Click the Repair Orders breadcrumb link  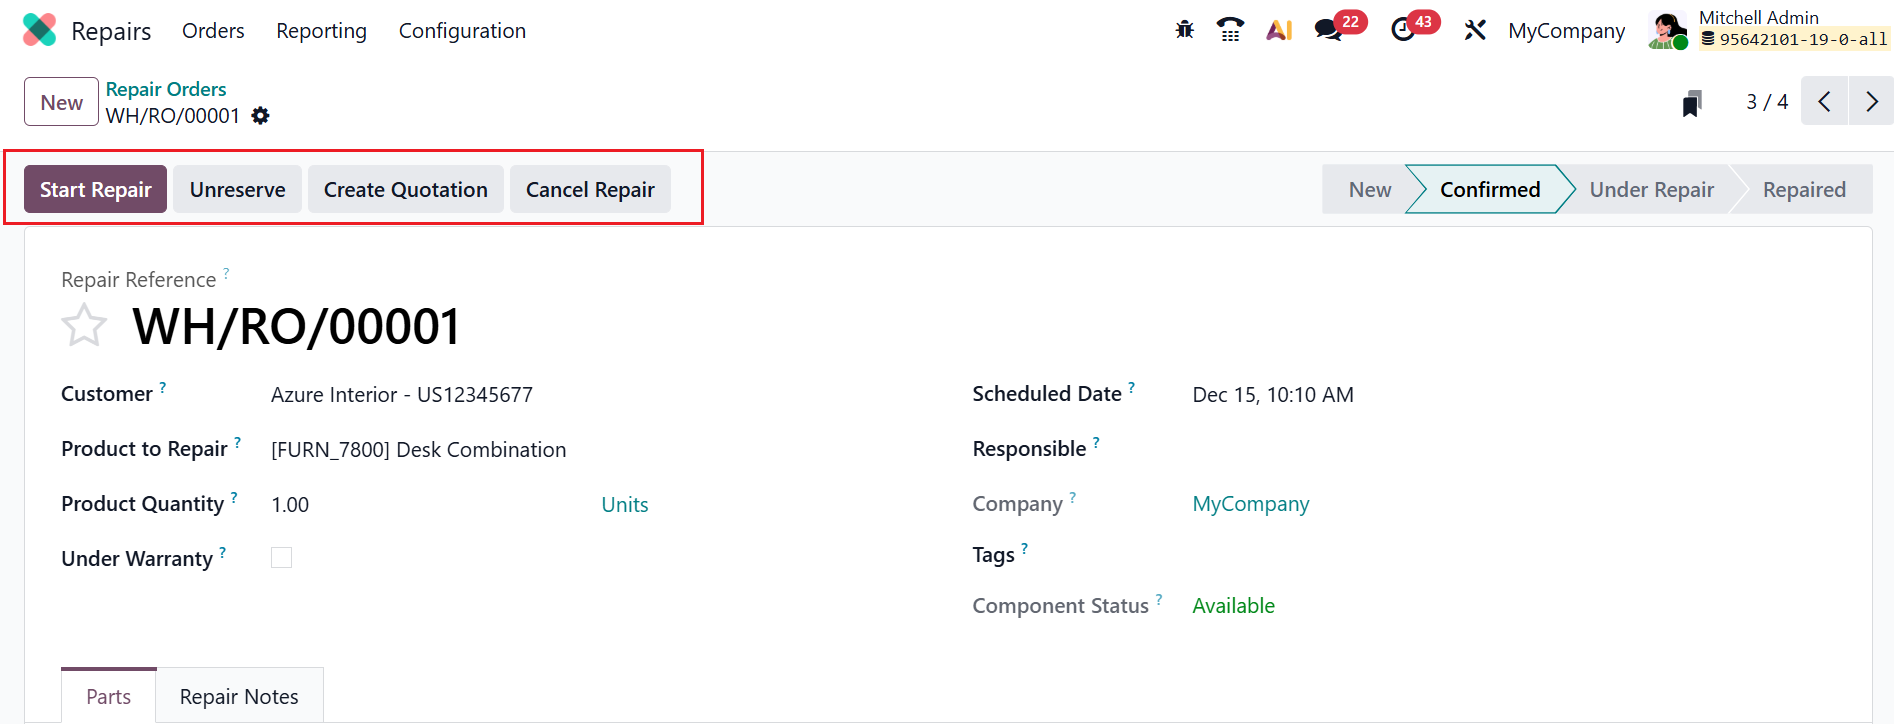(x=166, y=89)
